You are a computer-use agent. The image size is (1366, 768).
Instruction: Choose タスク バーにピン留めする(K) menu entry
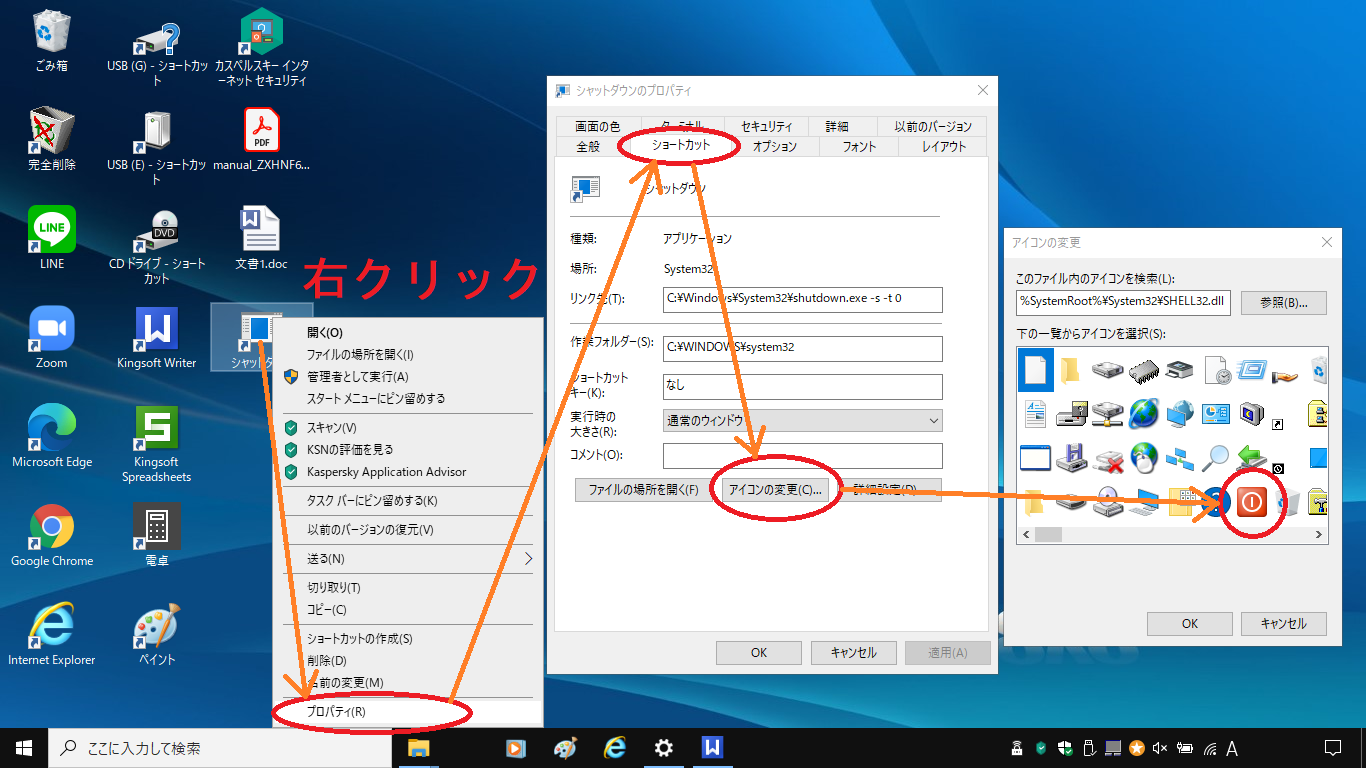click(x=408, y=500)
